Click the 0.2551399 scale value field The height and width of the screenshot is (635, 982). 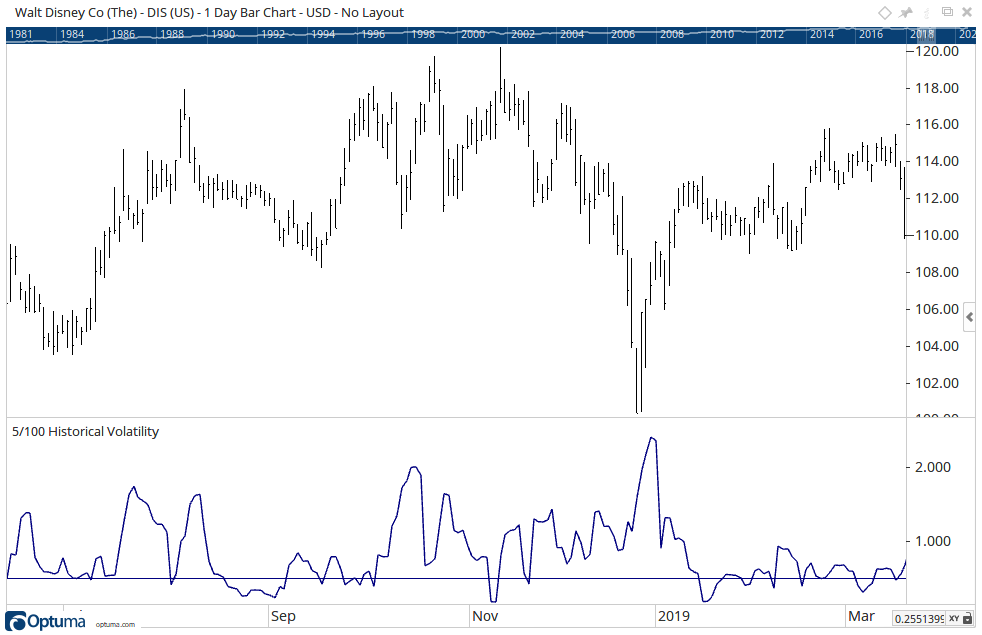point(919,619)
